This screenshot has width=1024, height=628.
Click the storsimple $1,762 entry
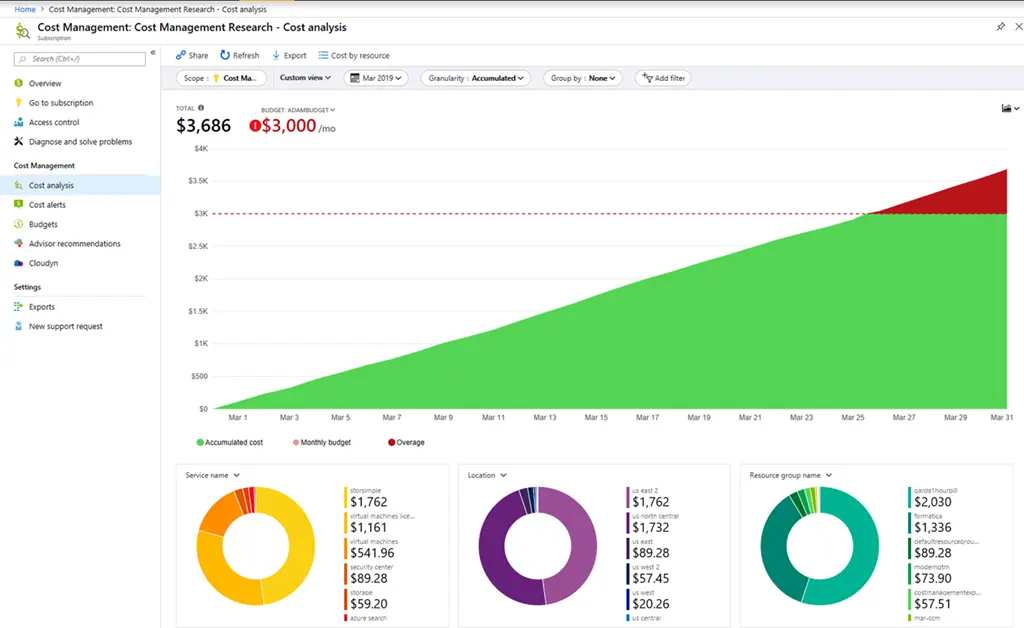click(368, 497)
